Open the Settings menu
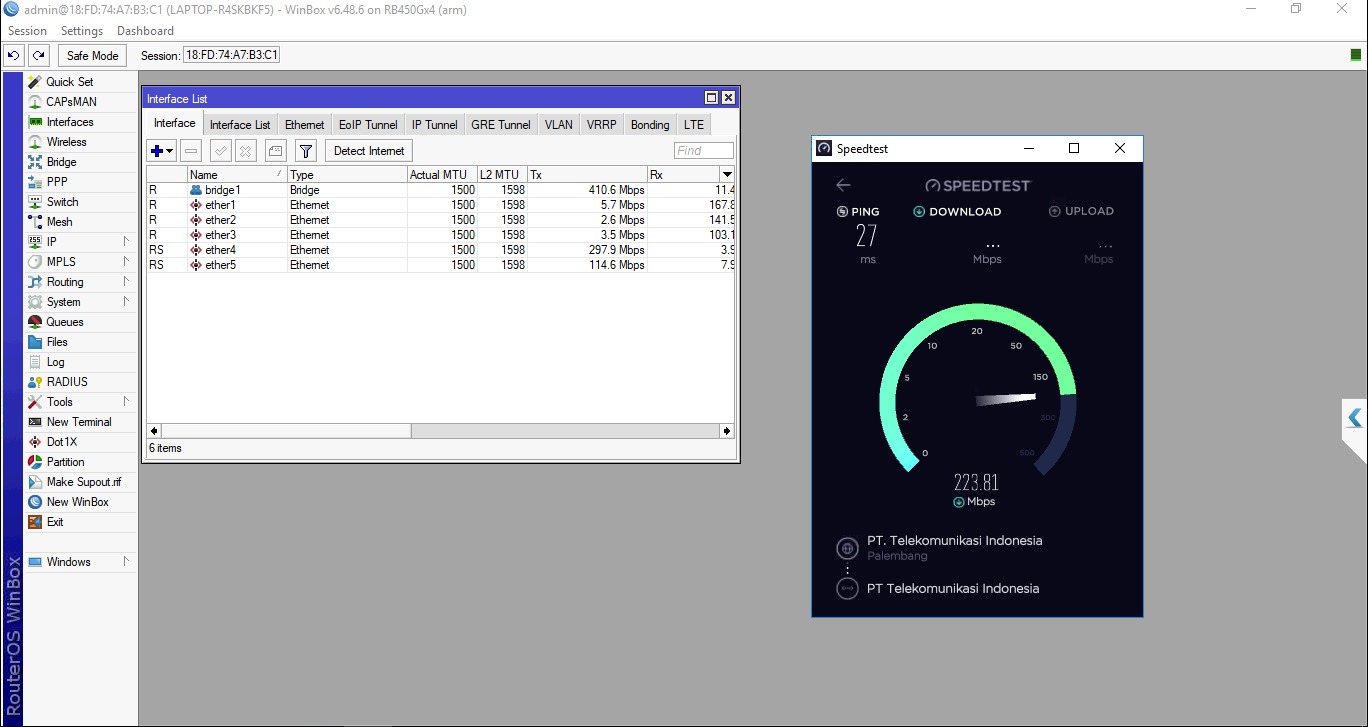The image size is (1368, 727). point(82,31)
